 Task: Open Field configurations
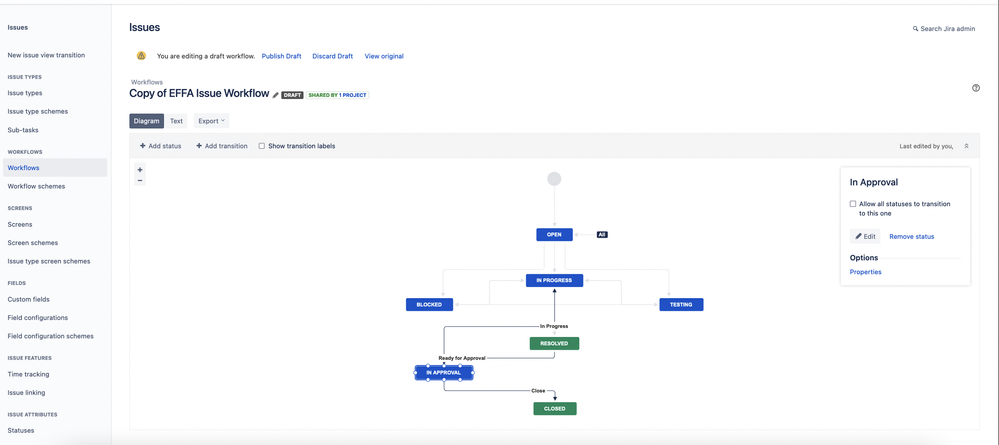pyautogui.click(x=38, y=317)
